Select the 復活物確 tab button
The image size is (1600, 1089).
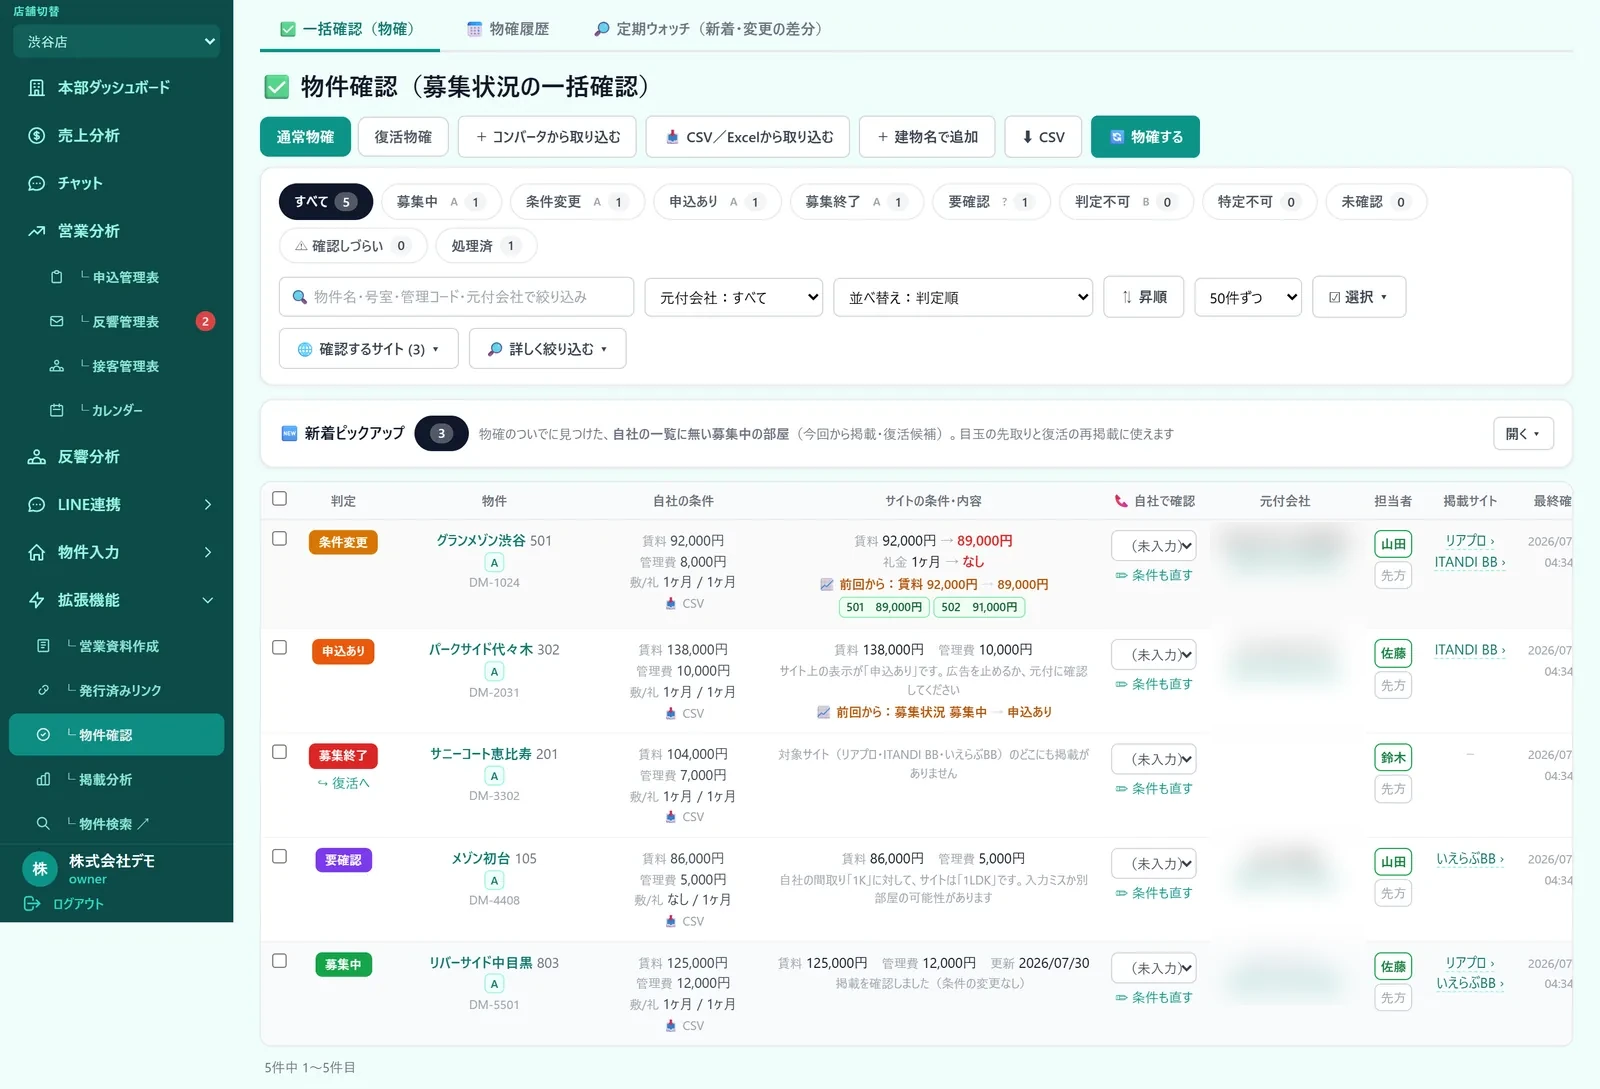(x=403, y=137)
